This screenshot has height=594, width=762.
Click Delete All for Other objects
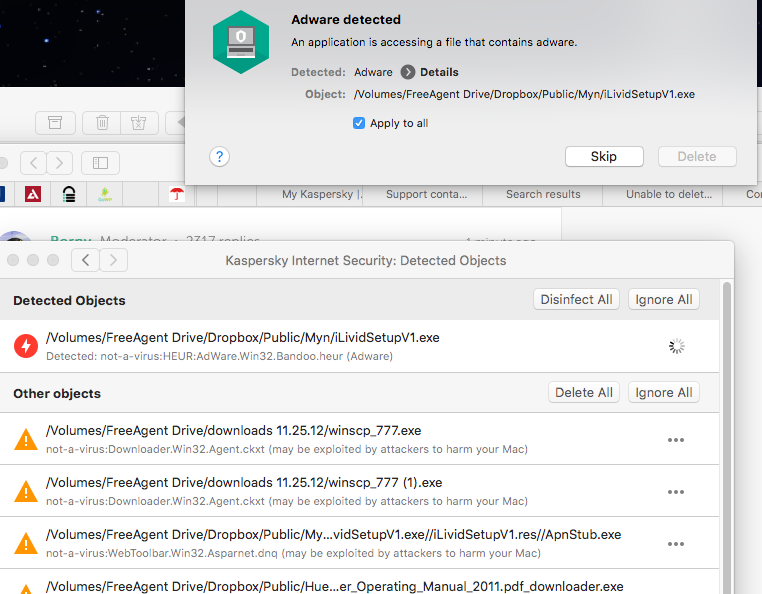[x=584, y=392]
